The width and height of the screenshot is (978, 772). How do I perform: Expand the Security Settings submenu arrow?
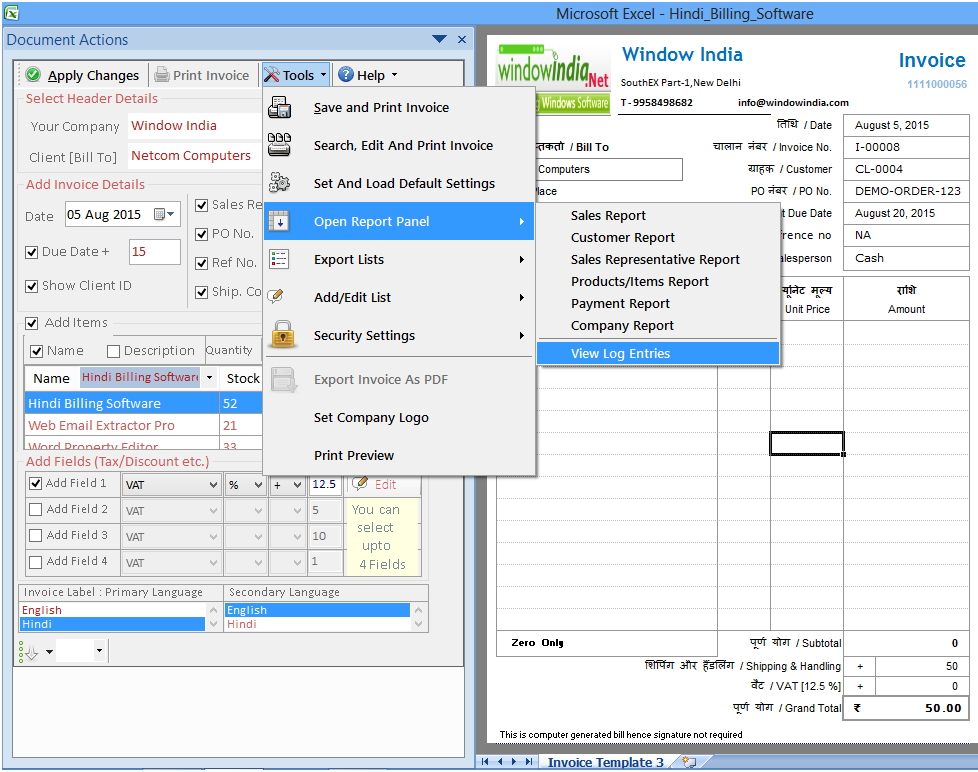point(522,335)
